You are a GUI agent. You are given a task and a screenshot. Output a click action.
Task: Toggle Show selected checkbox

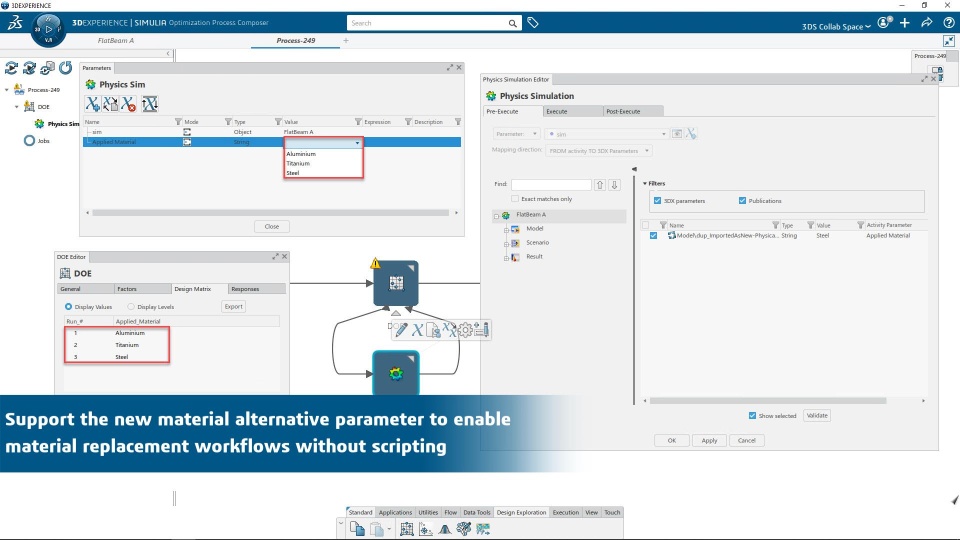pos(752,416)
